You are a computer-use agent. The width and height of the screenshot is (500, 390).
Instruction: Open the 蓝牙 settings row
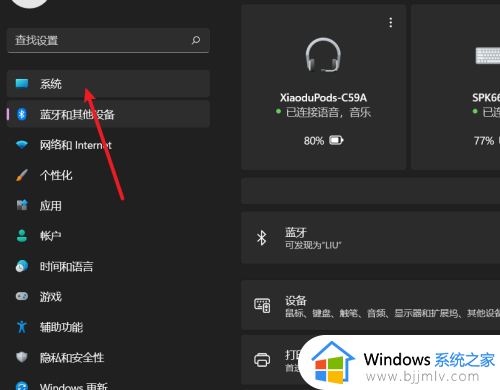pyautogui.click(x=370, y=238)
